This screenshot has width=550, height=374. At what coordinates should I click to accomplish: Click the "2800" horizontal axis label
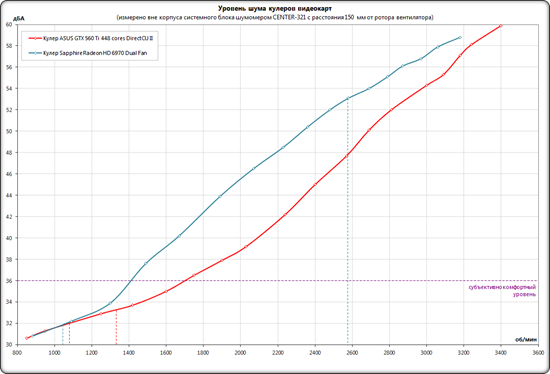pyautogui.click(x=389, y=352)
